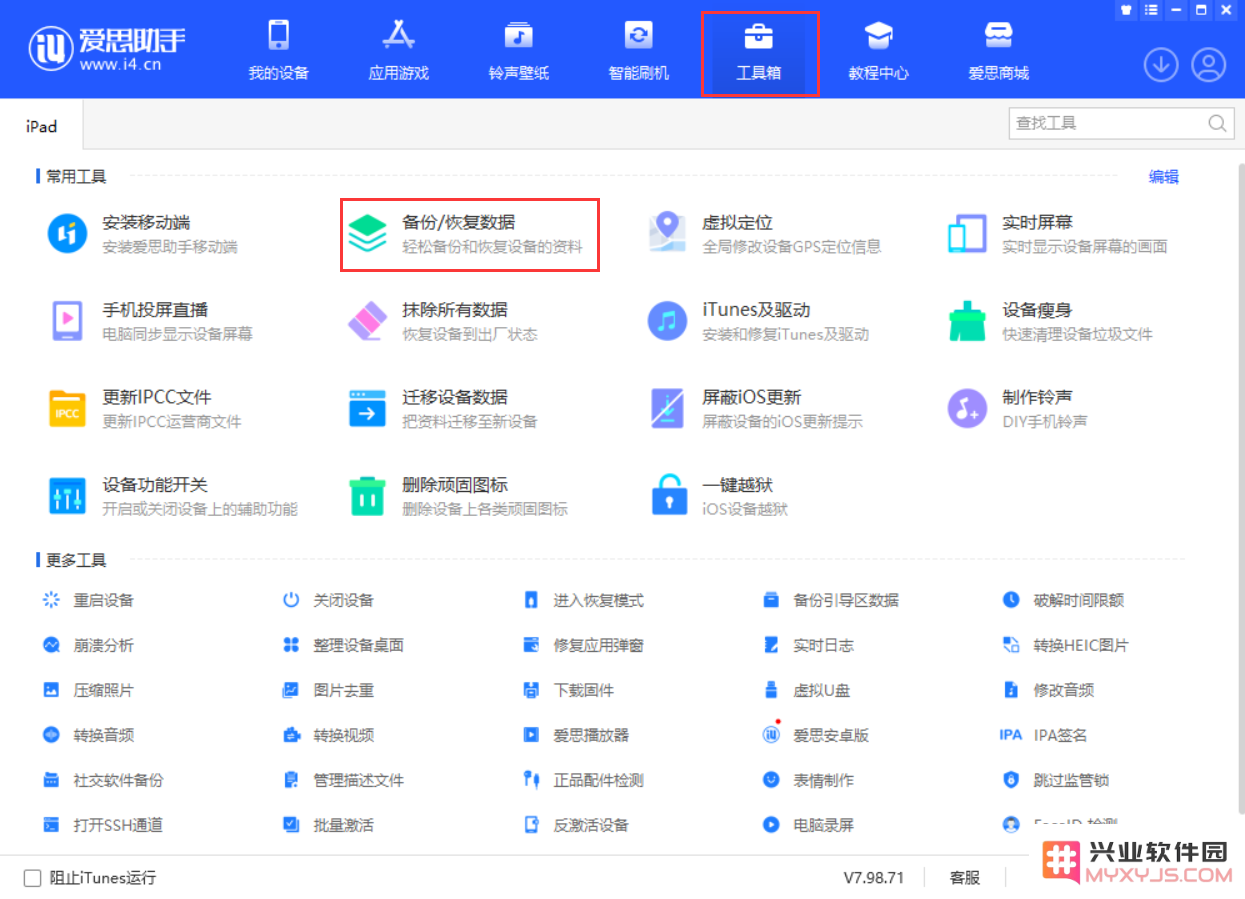Open 转换视频 tool
The width and height of the screenshot is (1245, 899).
(329, 735)
